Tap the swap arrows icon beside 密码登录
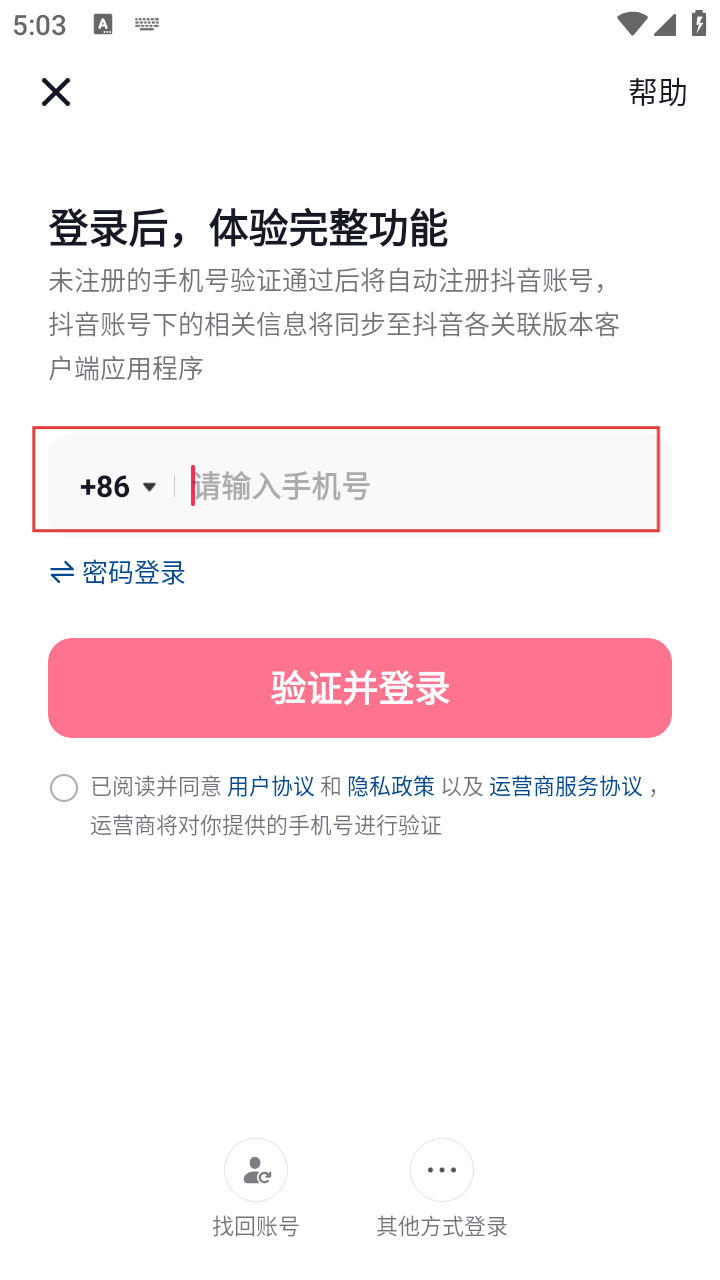Image resolution: width=720 pixels, height=1280 pixels. (x=62, y=573)
